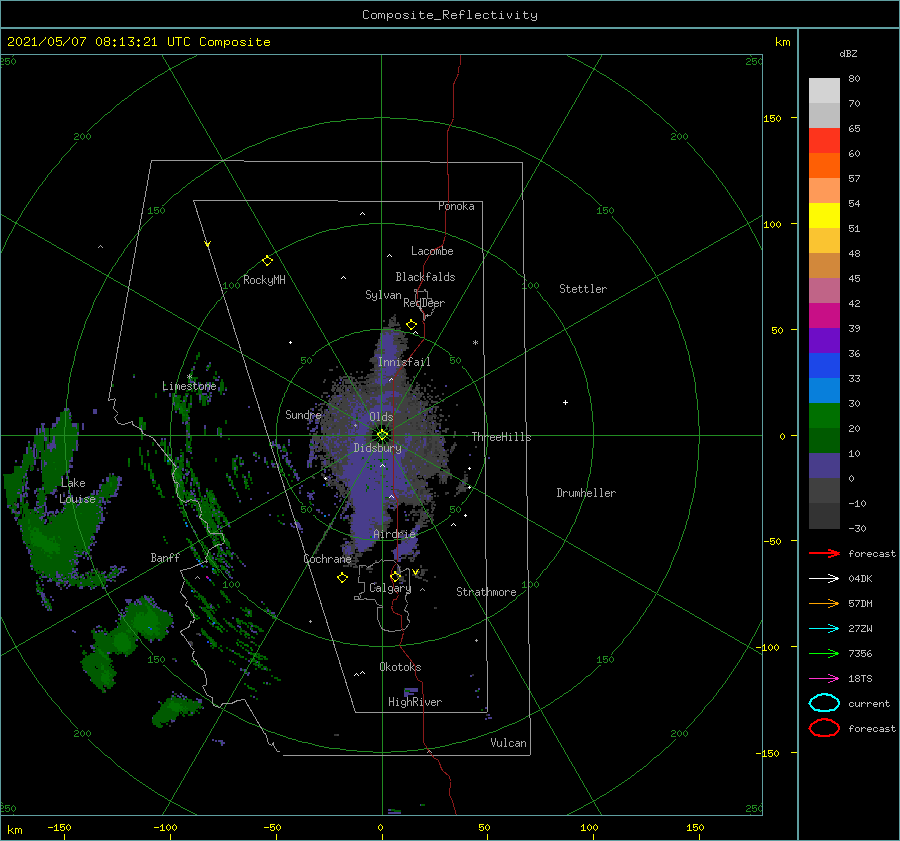Click the slate purple 10 dBZ swatch

point(824,466)
